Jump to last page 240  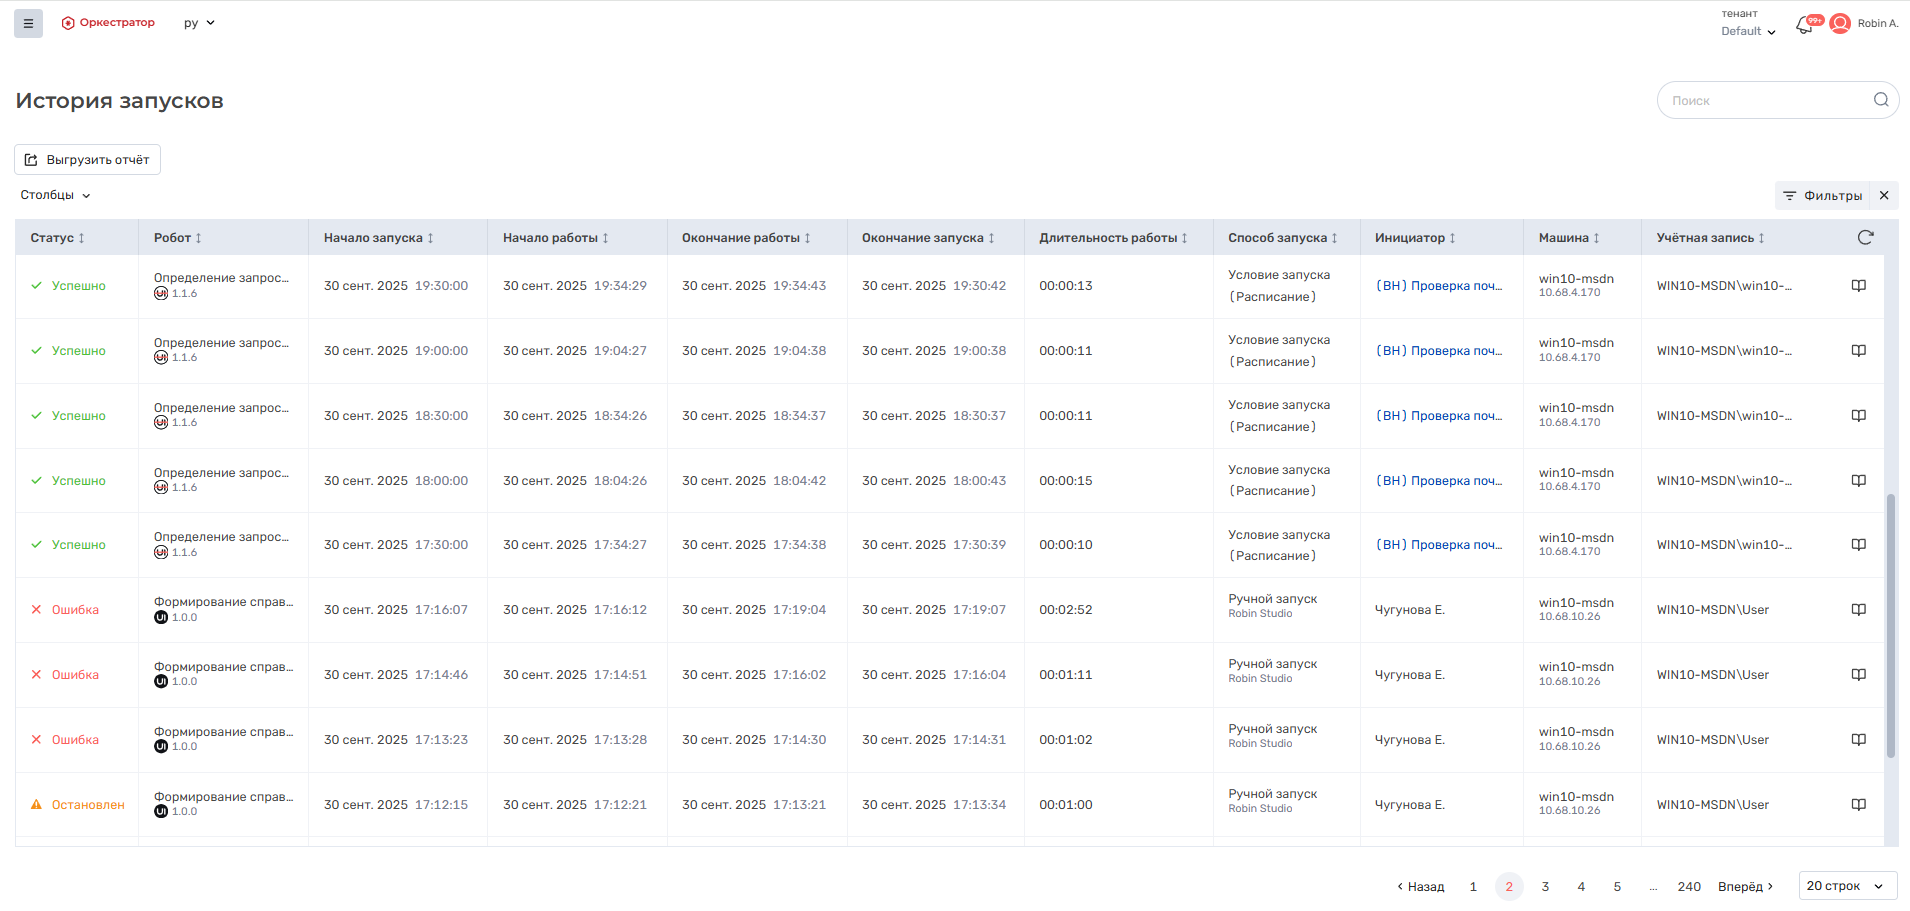point(1689,887)
